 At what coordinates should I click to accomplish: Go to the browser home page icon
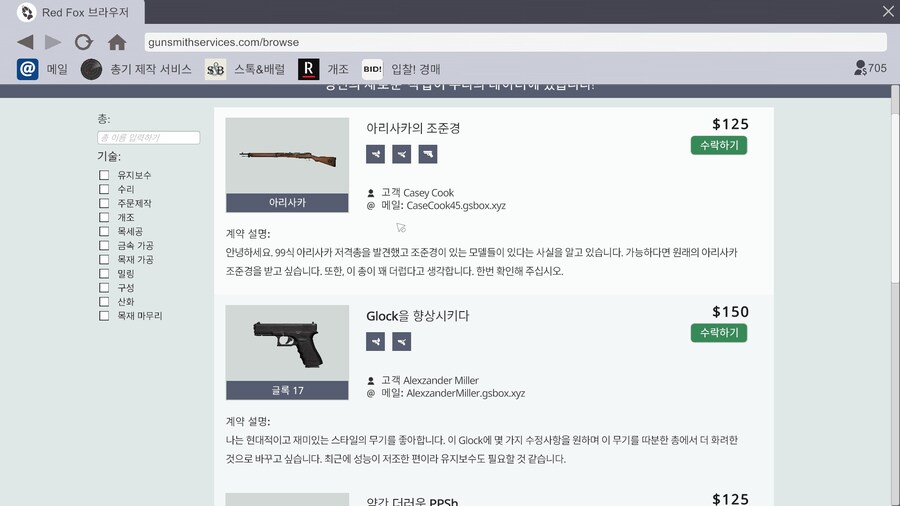(117, 42)
